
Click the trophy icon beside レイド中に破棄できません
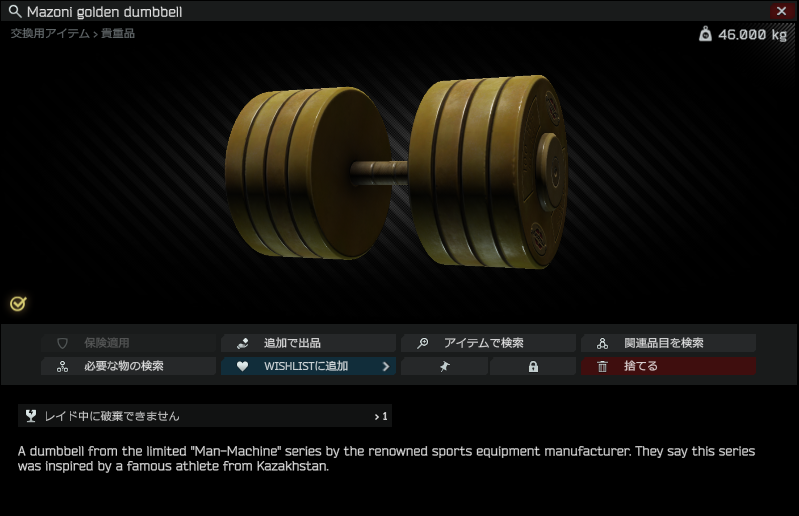click(x=31, y=416)
